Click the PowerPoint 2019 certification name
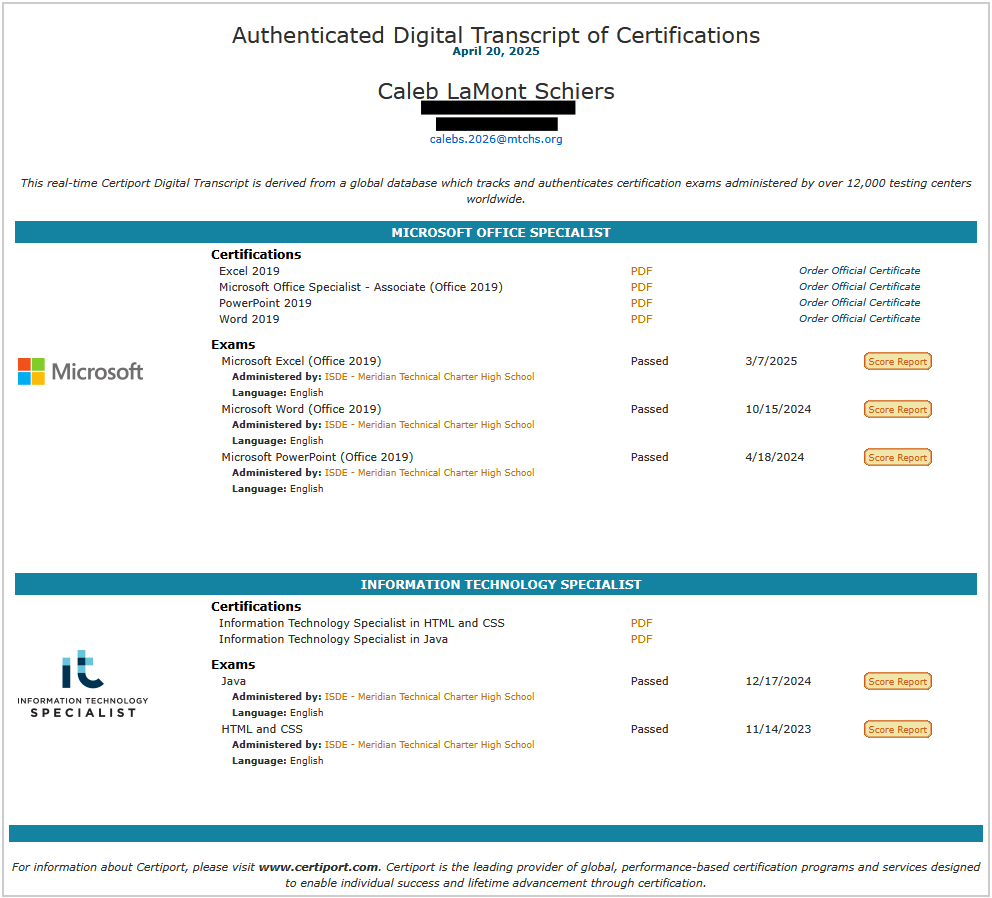Screen dimensions: 992x898 tap(265, 303)
